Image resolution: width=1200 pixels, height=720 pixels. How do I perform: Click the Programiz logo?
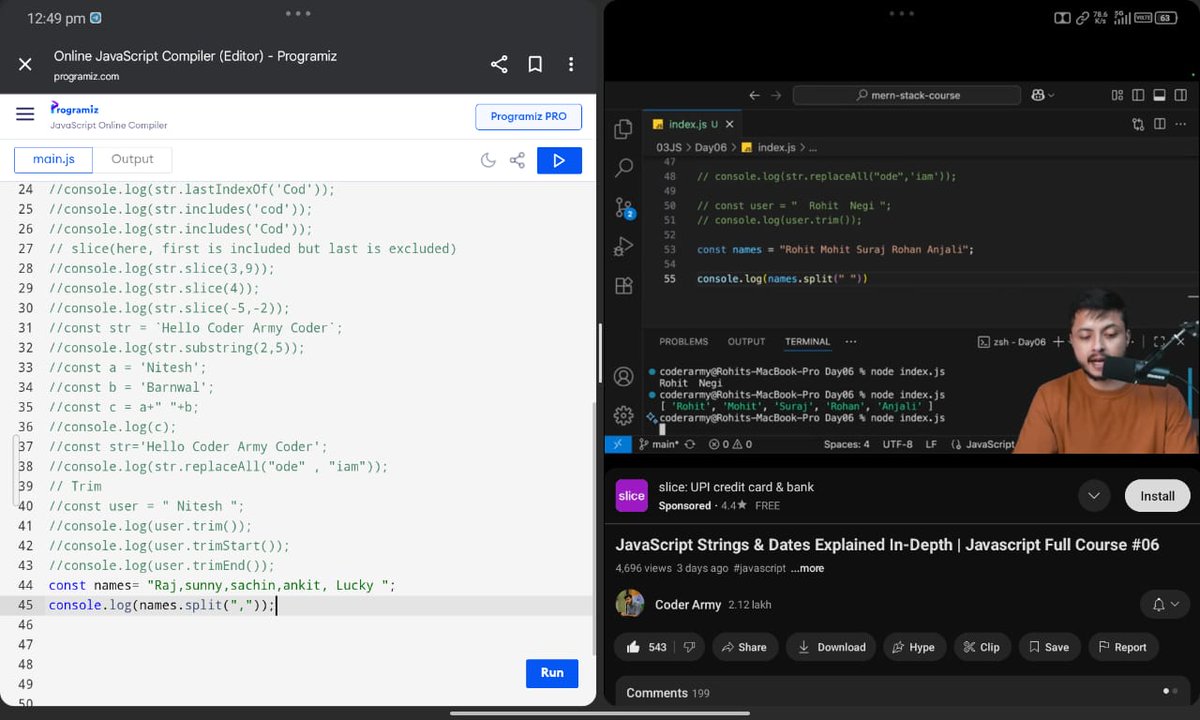tap(75, 108)
